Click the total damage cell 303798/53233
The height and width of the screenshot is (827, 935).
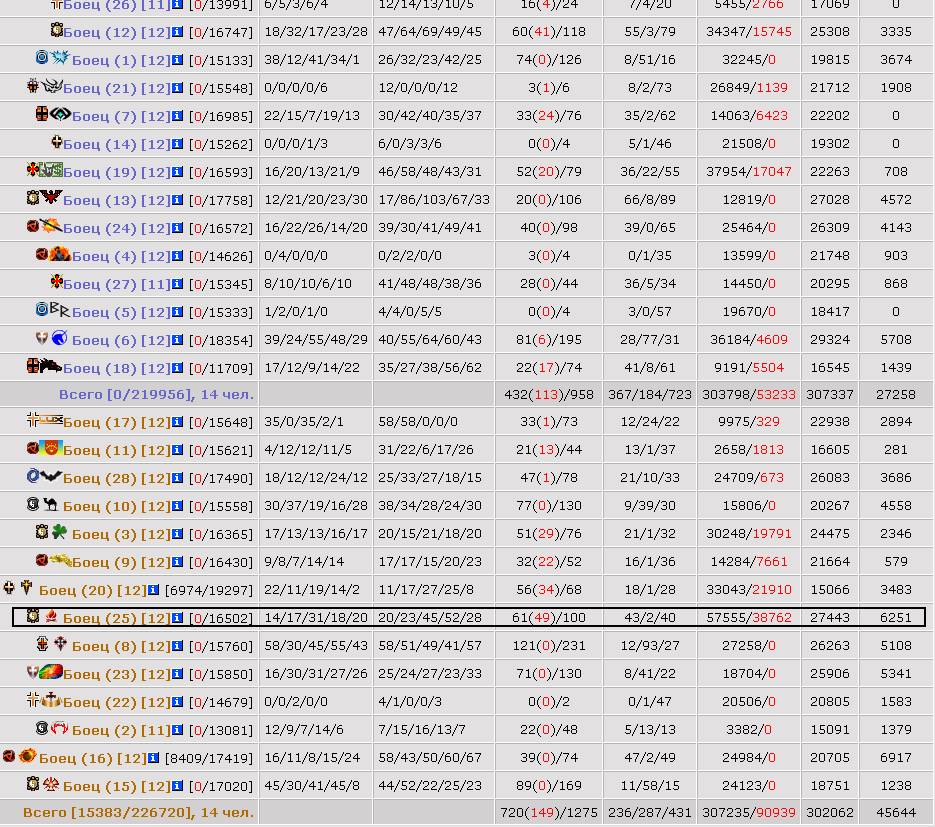[x=749, y=395]
